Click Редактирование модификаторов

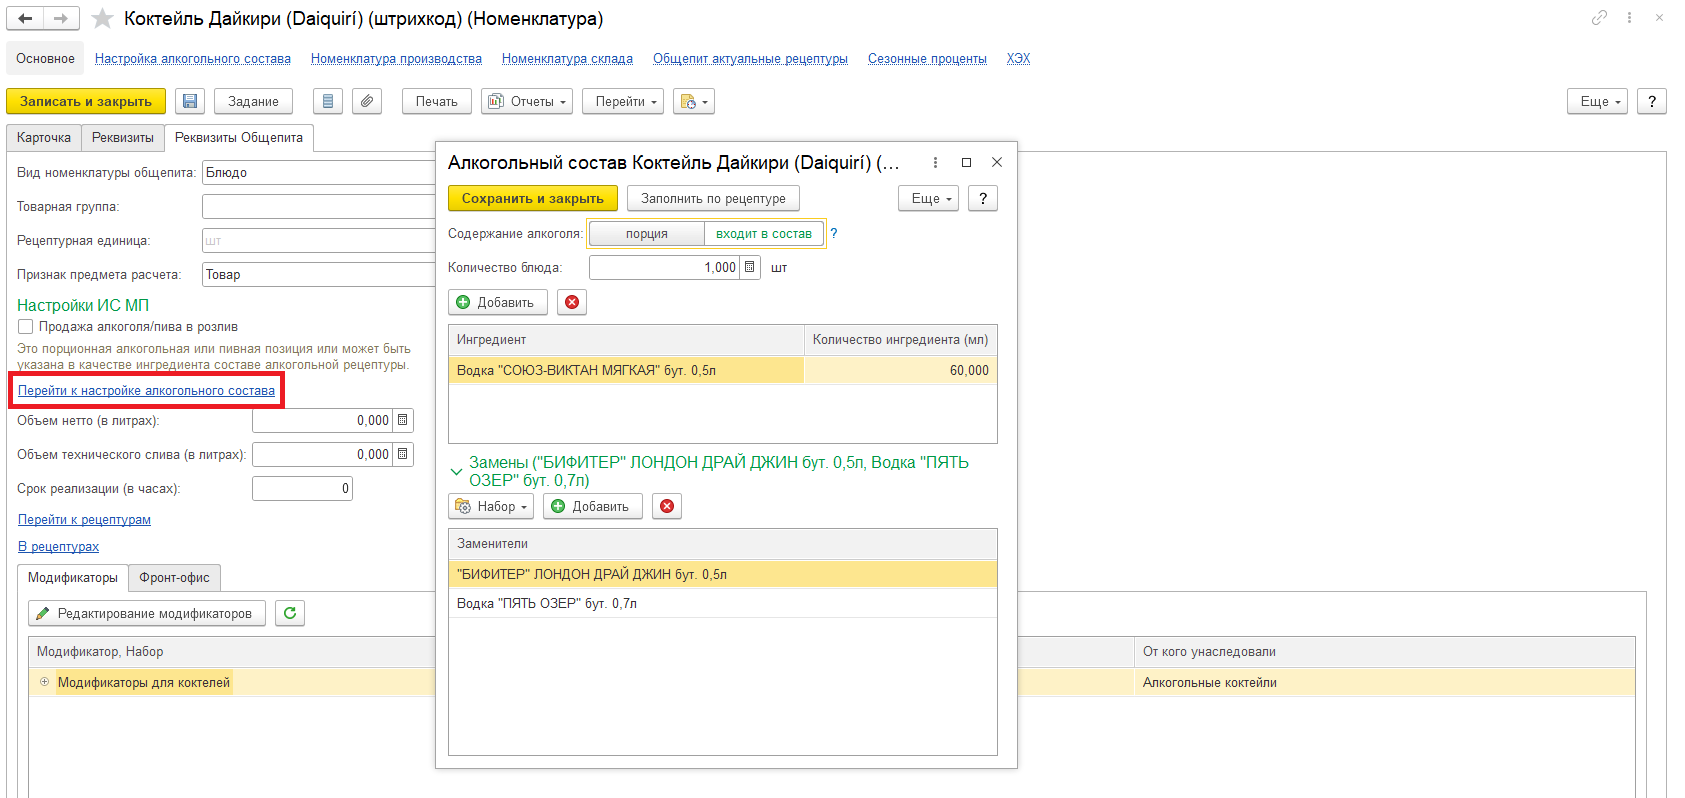[x=147, y=613]
